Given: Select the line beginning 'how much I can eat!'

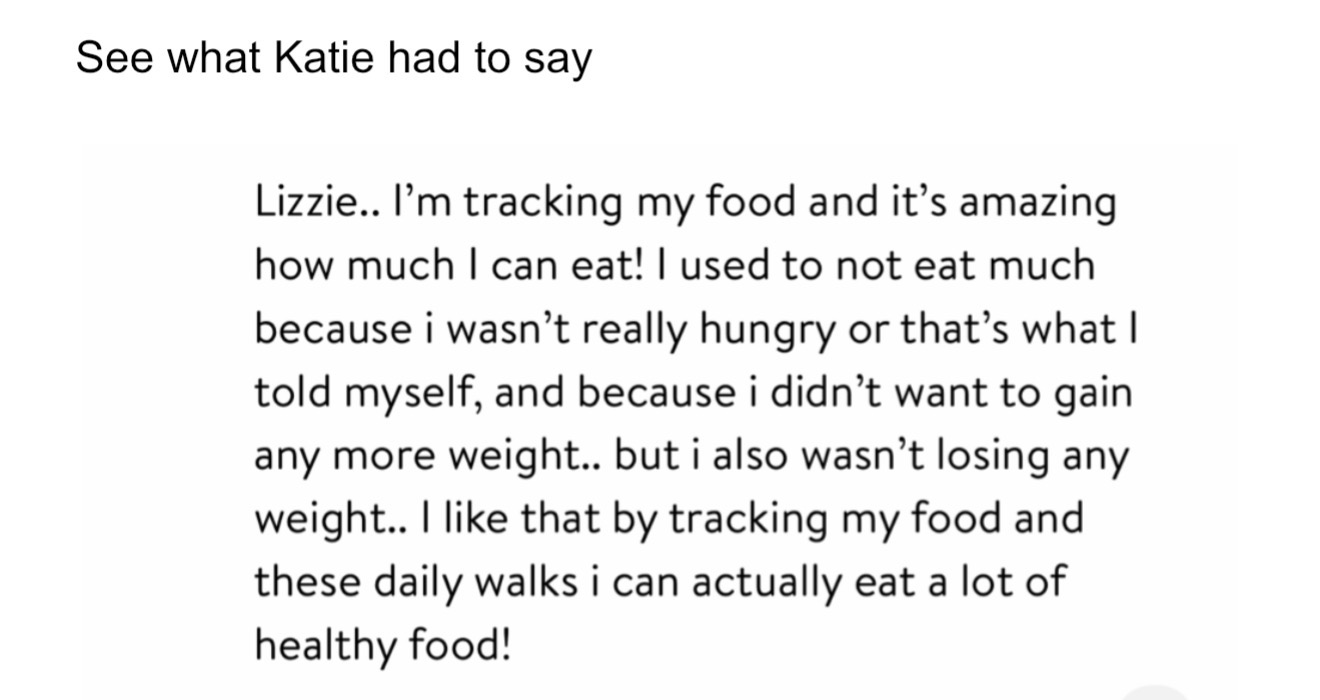Looking at the screenshot, I should click(x=675, y=266).
